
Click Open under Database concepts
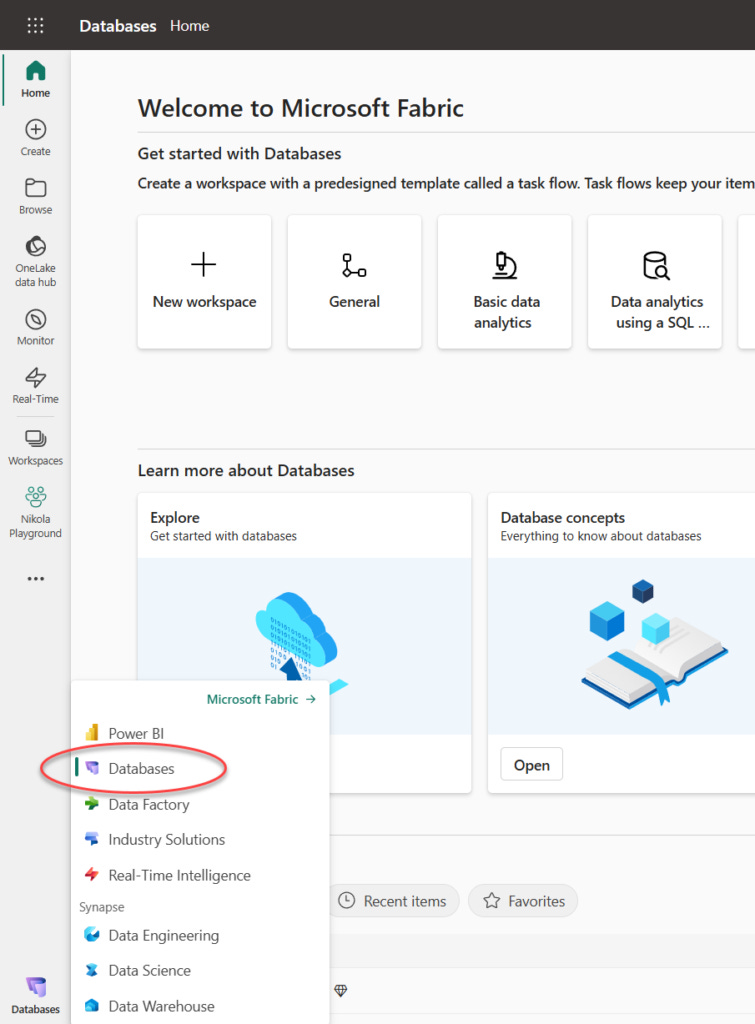[x=532, y=765]
